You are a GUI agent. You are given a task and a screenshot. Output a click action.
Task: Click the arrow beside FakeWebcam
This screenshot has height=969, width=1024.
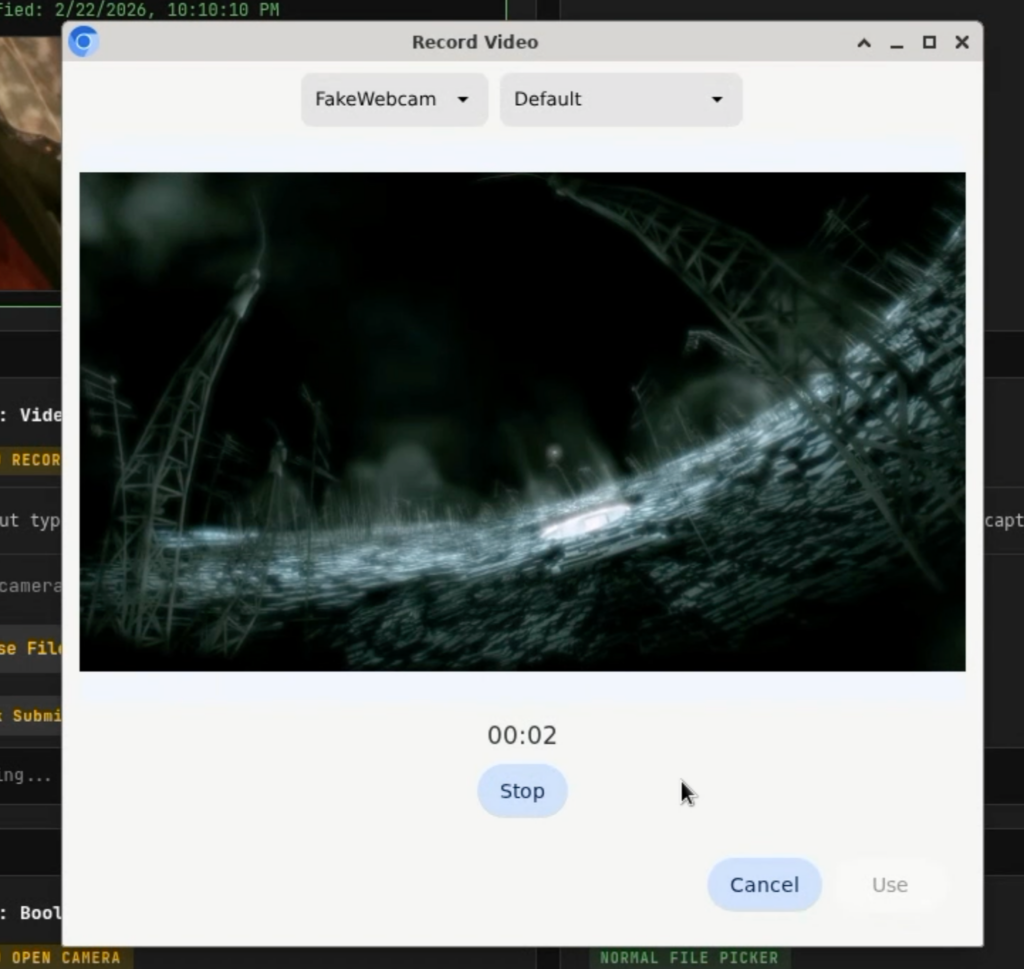pyautogui.click(x=462, y=99)
